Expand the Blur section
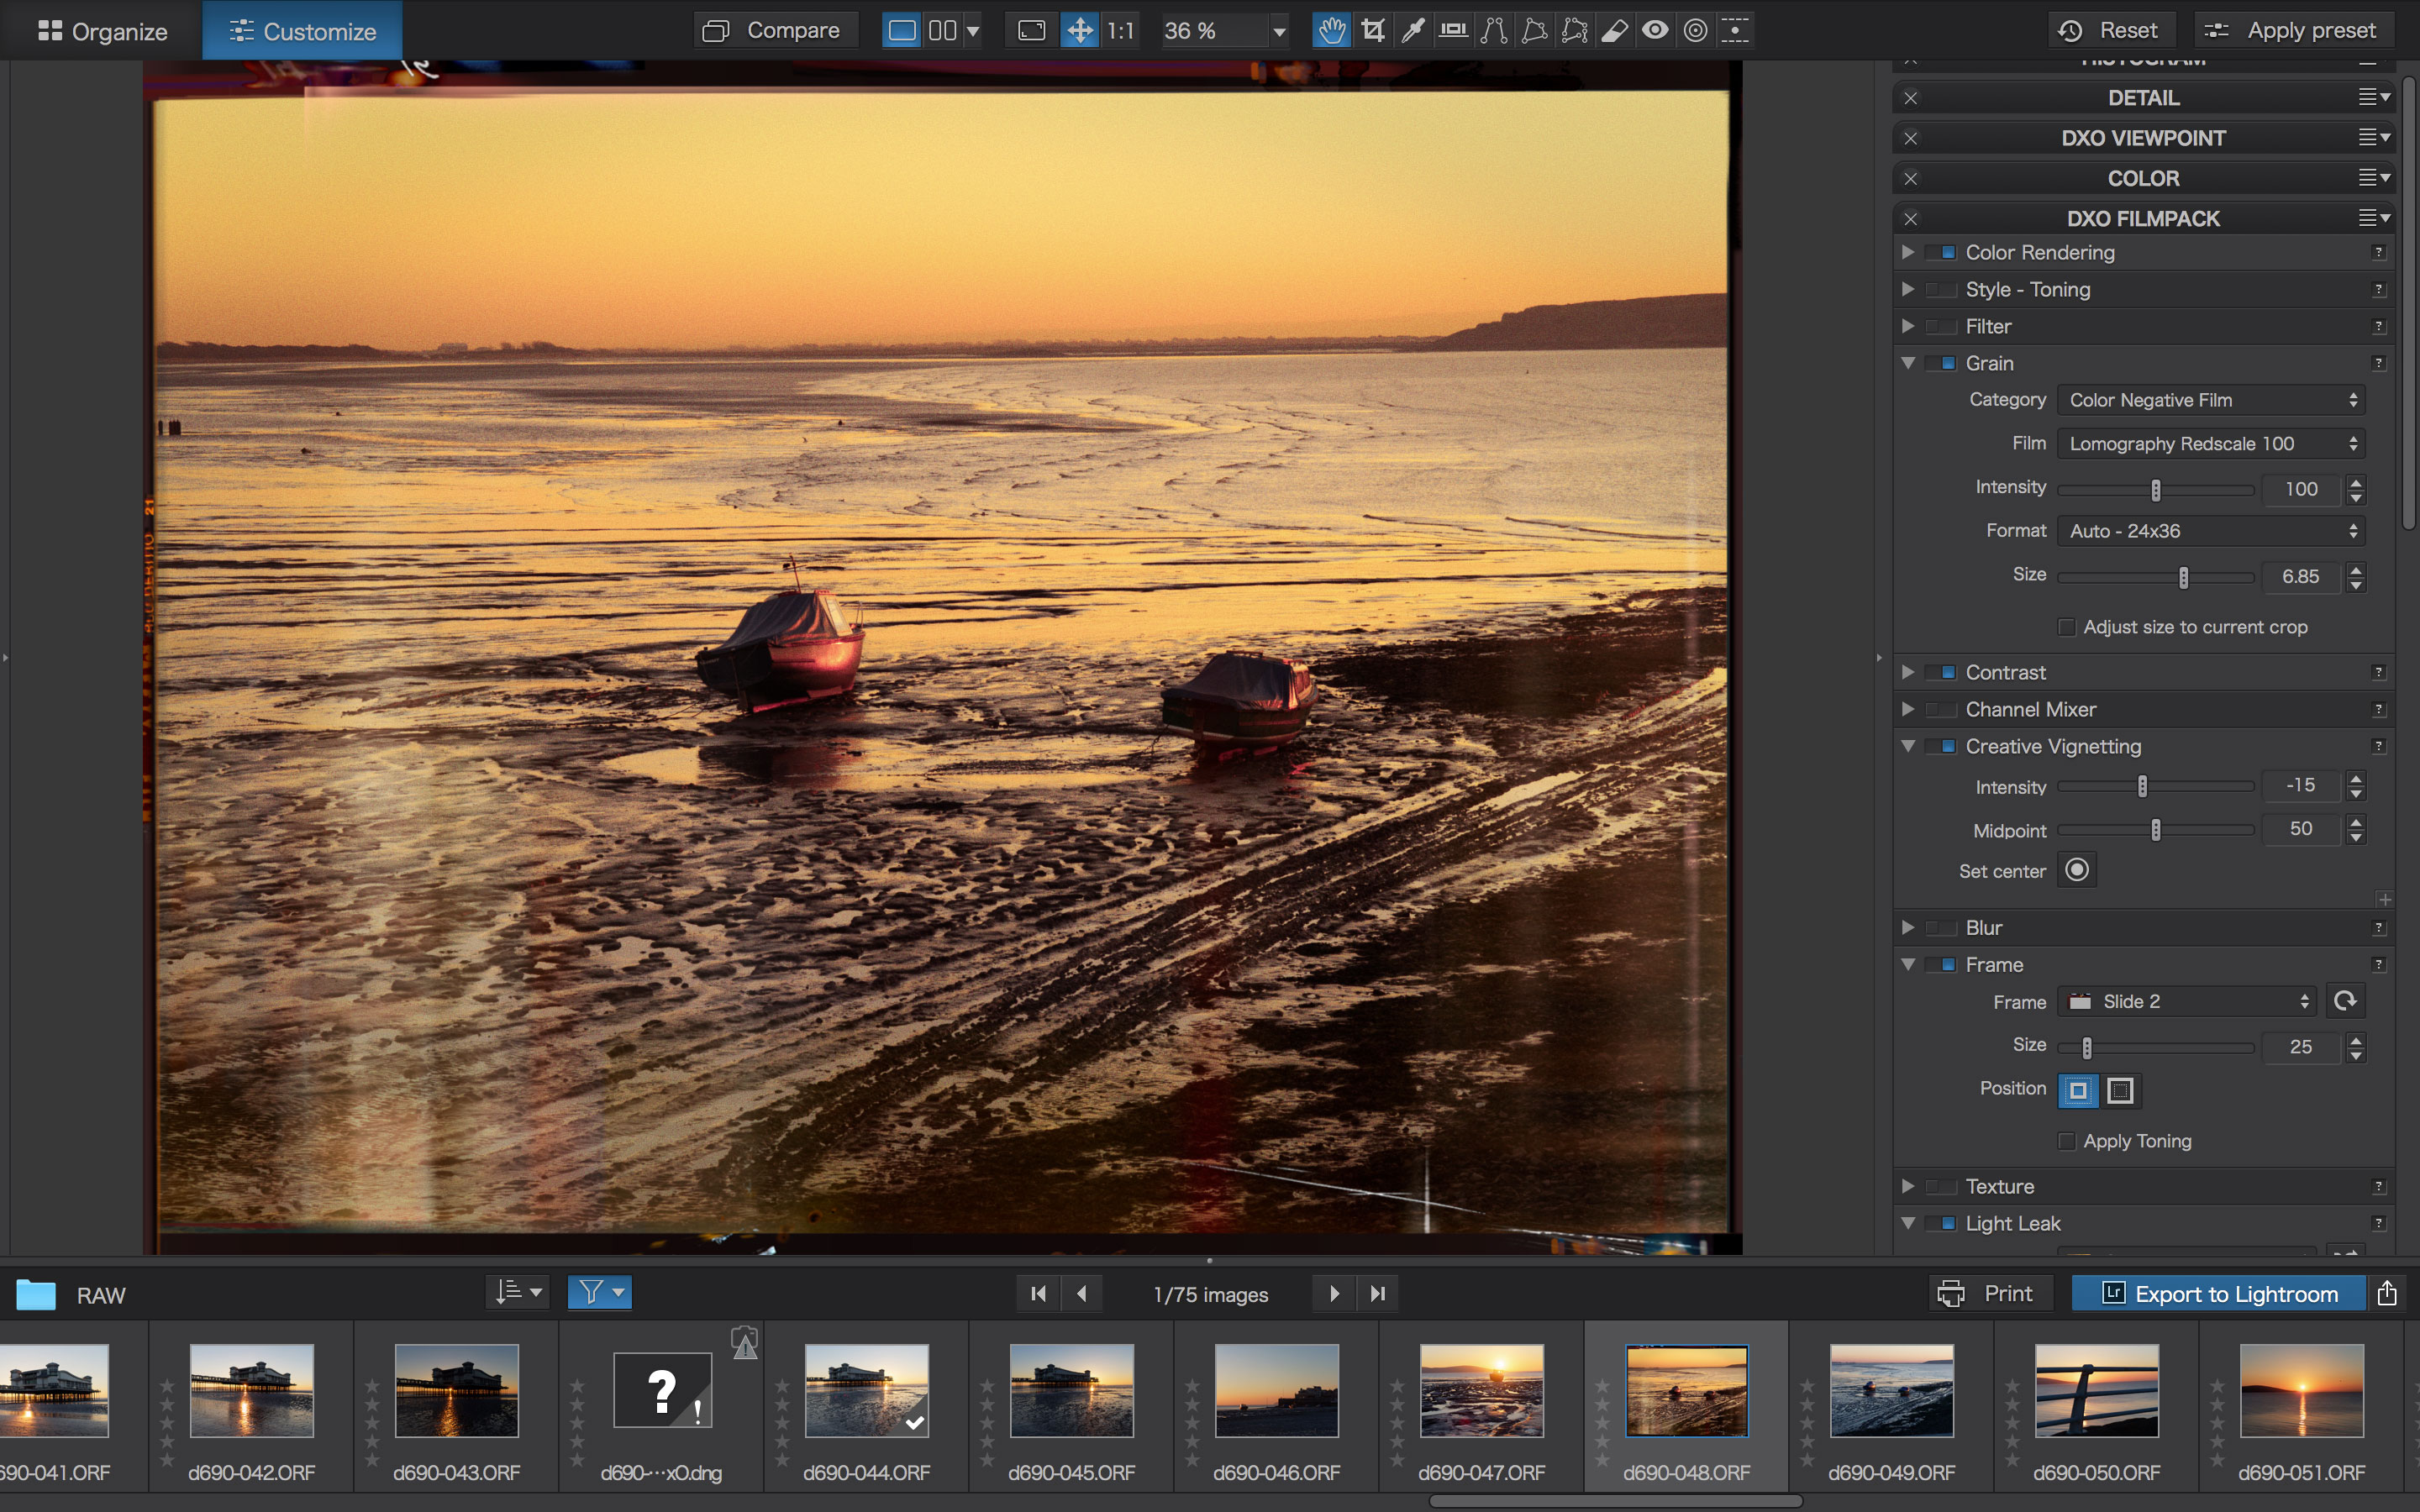The width and height of the screenshot is (2420, 1512). click(x=1908, y=928)
